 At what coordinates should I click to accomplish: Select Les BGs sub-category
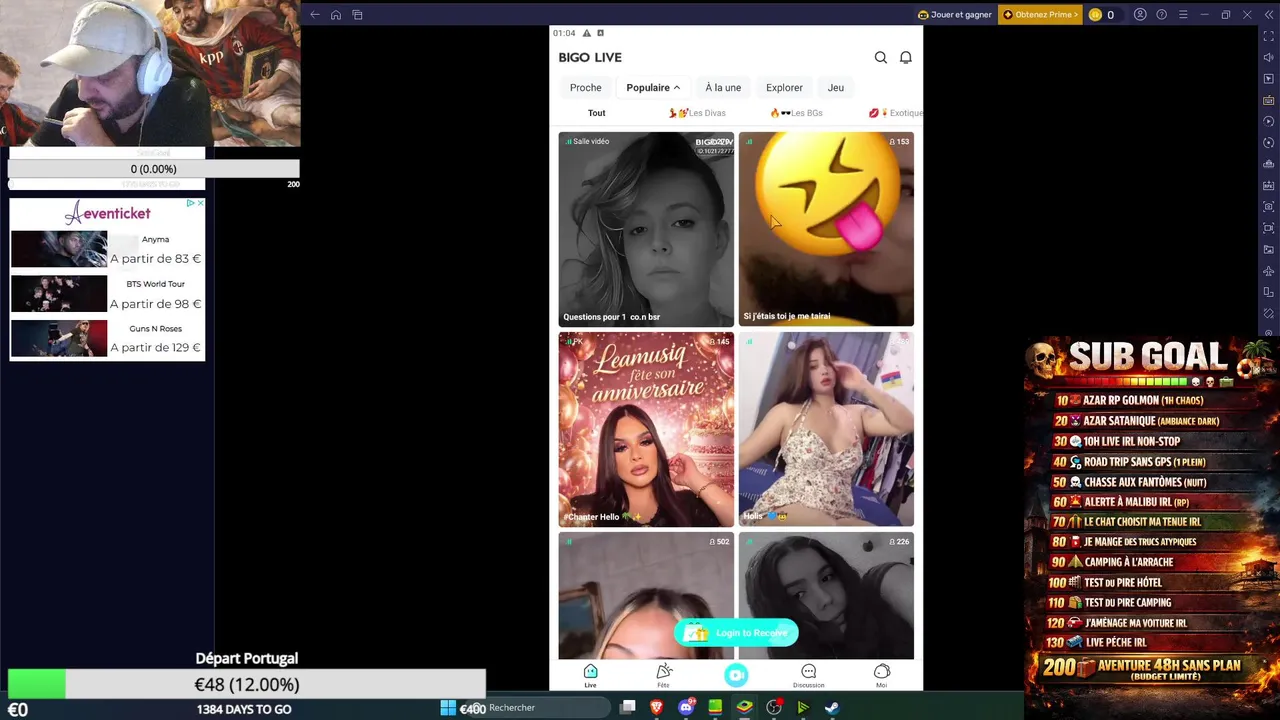point(796,113)
